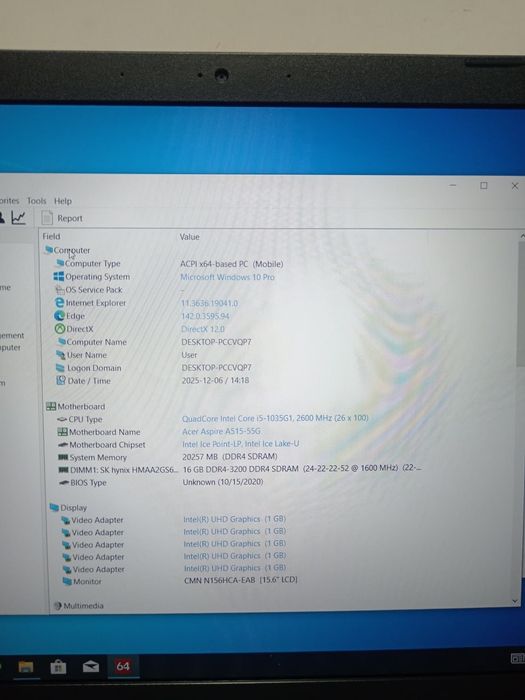The height and width of the screenshot is (700, 525).
Task: Open the Edge version 142.0.3595.94 link
Action: (x=205, y=316)
